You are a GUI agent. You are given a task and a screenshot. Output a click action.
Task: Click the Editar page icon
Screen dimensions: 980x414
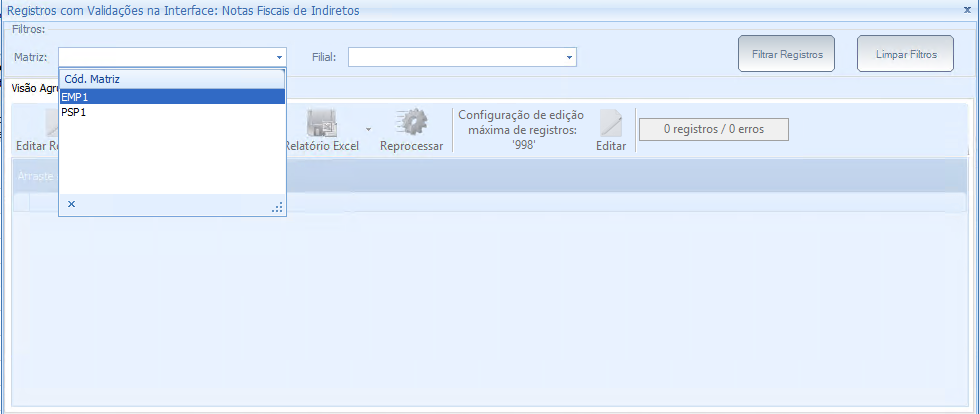point(611,123)
